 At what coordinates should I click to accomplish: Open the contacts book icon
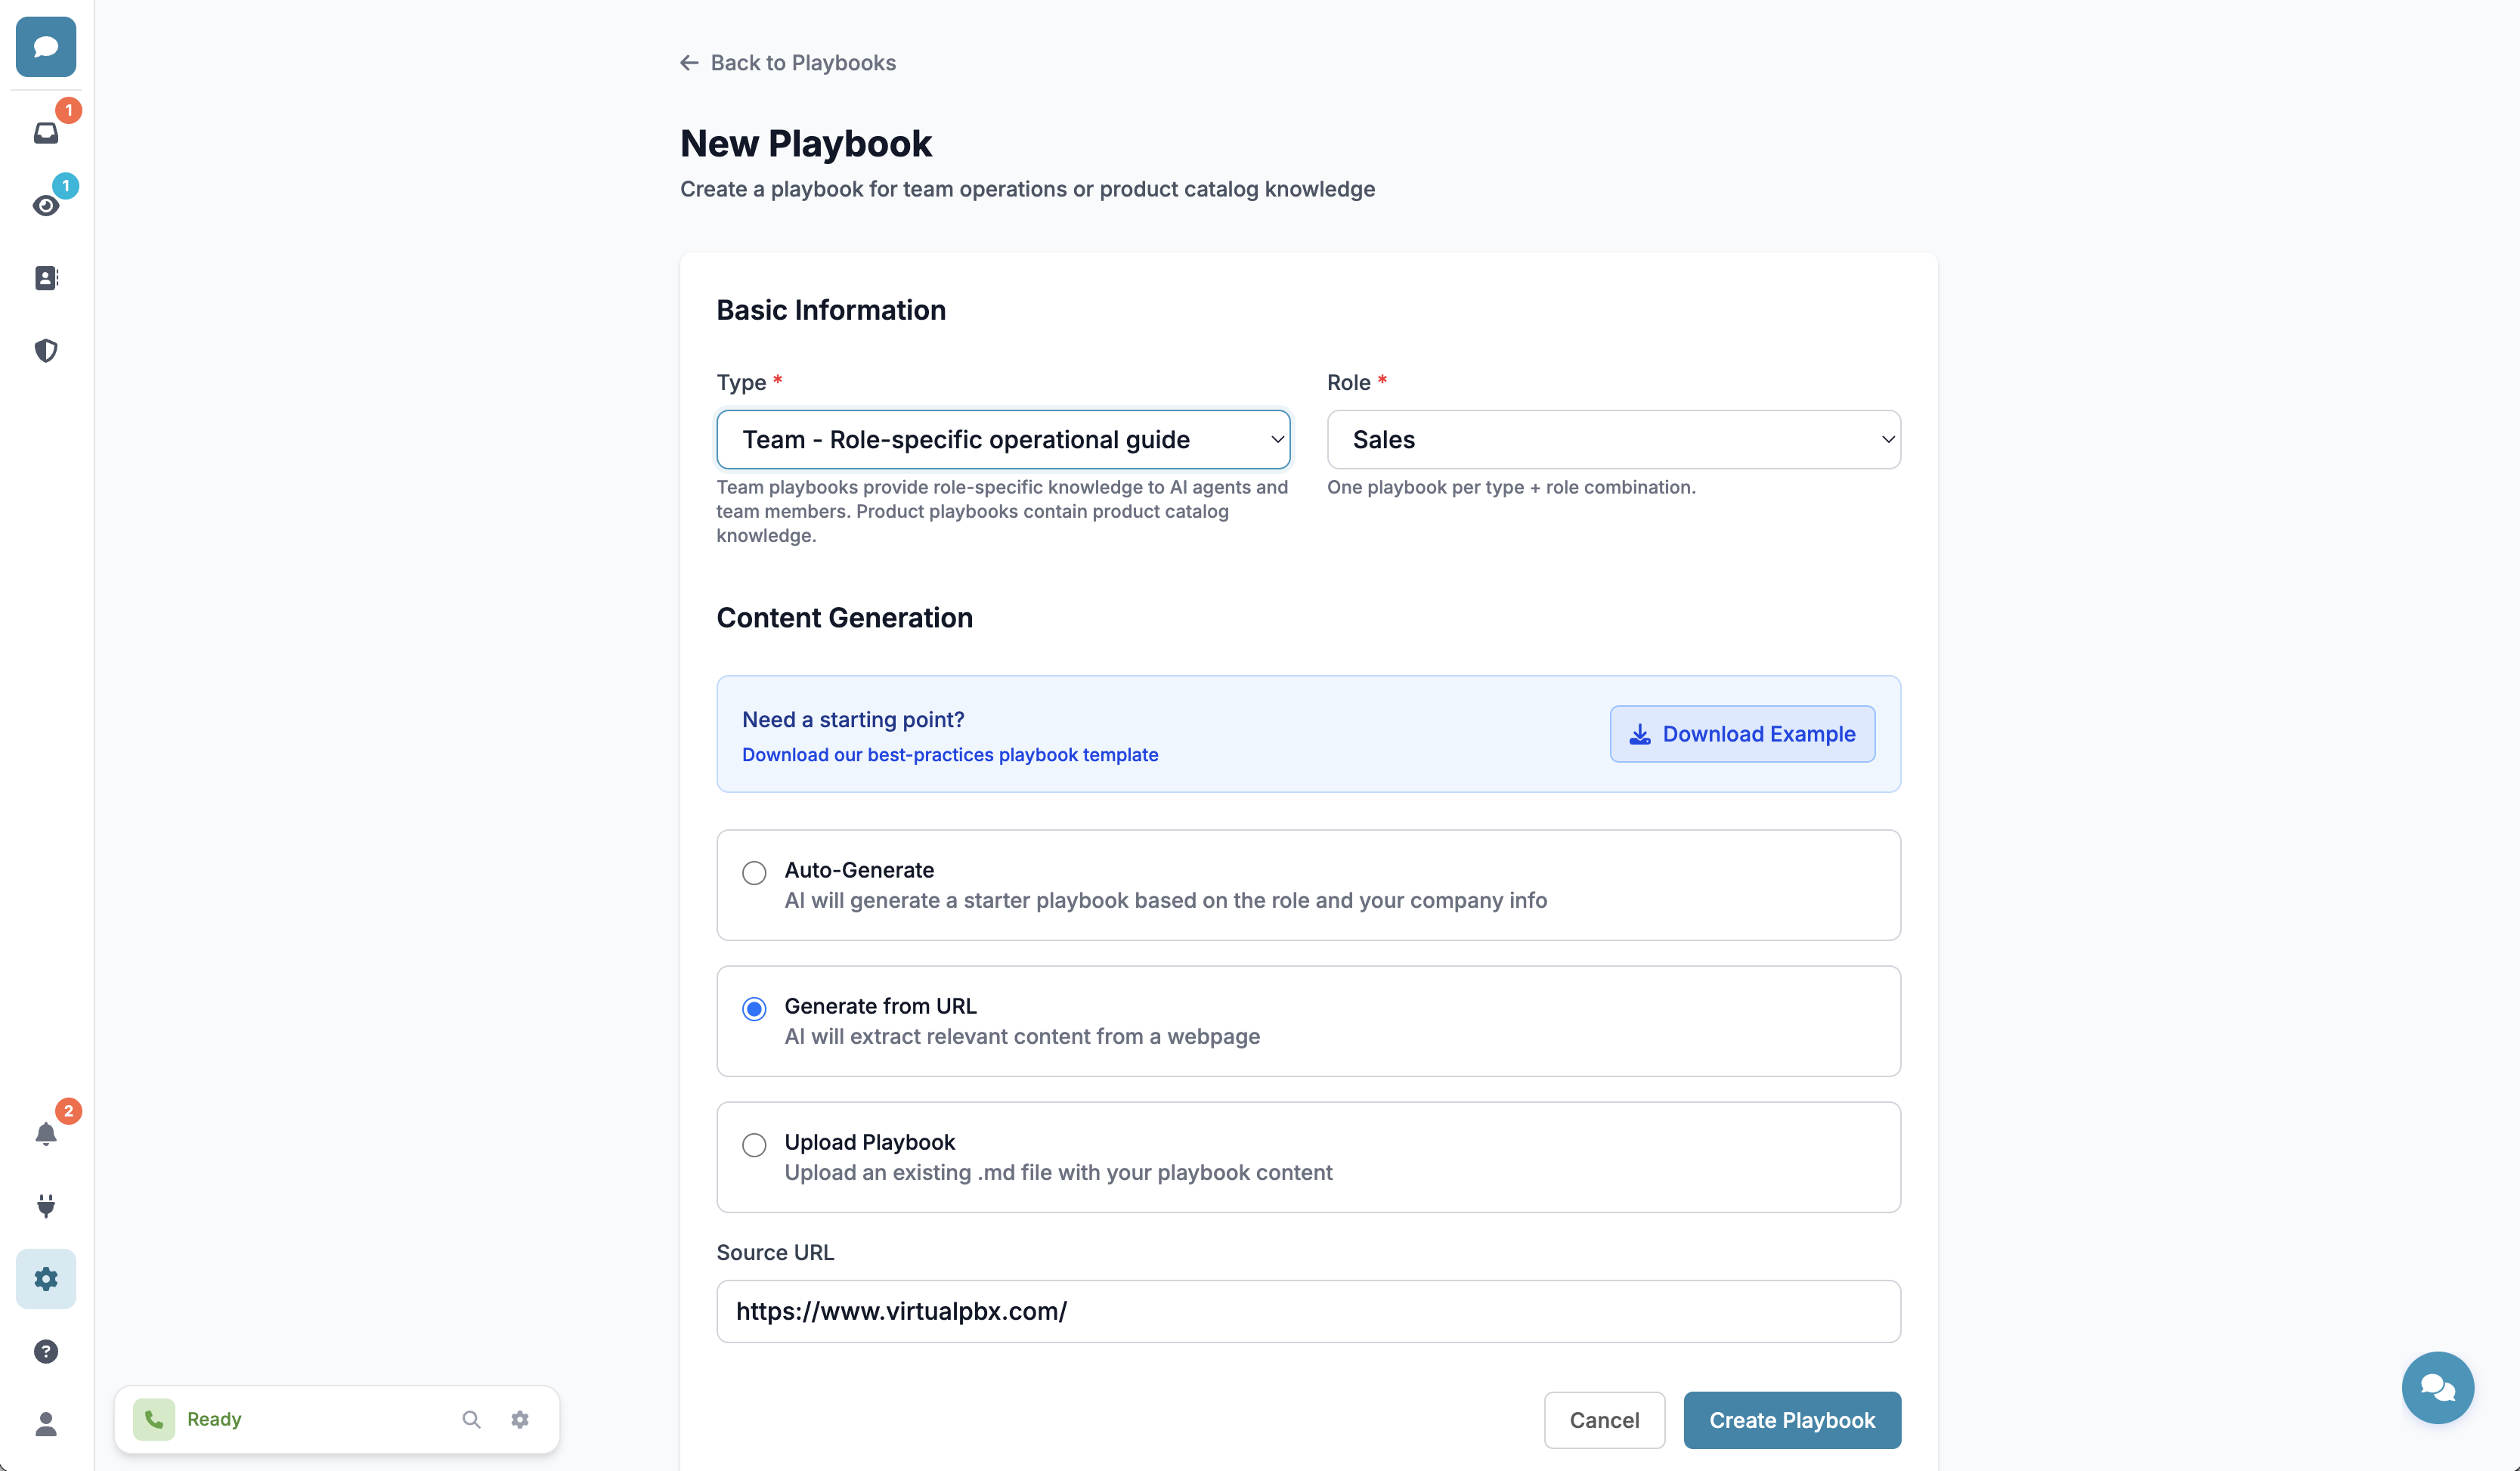pyautogui.click(x=46, y=278)
